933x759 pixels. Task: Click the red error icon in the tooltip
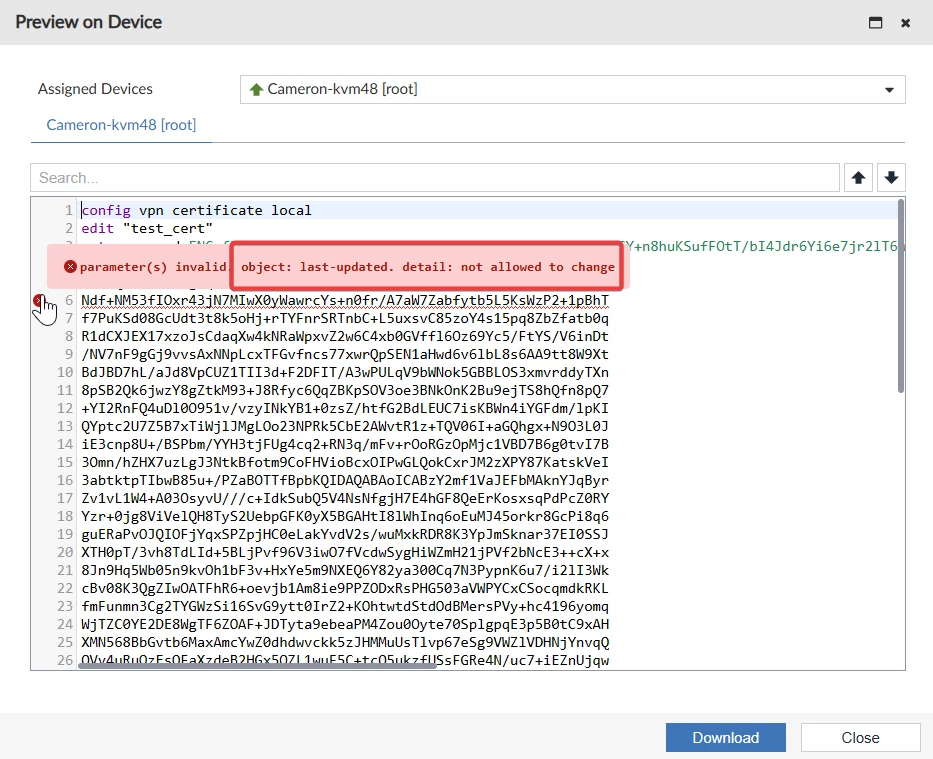click(70, 266)
